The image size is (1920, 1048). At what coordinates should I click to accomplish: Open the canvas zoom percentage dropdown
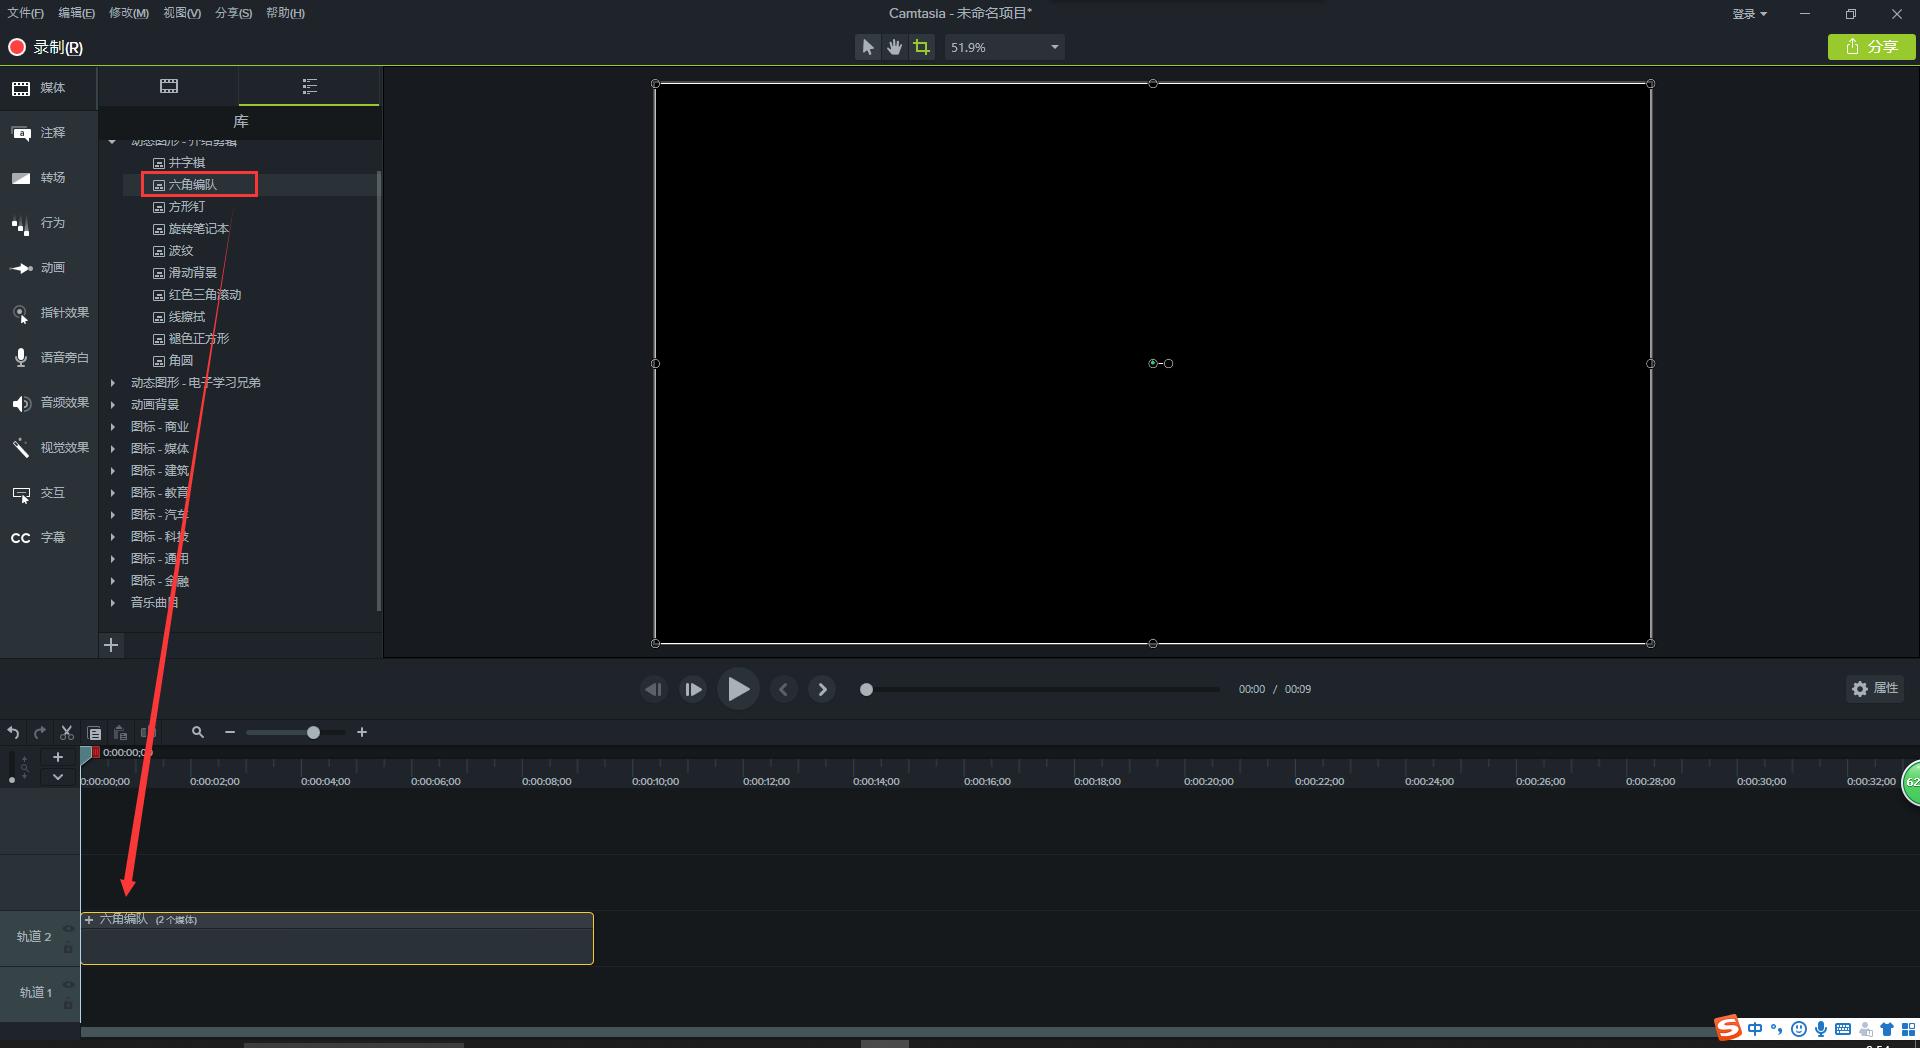[1054, 47]
